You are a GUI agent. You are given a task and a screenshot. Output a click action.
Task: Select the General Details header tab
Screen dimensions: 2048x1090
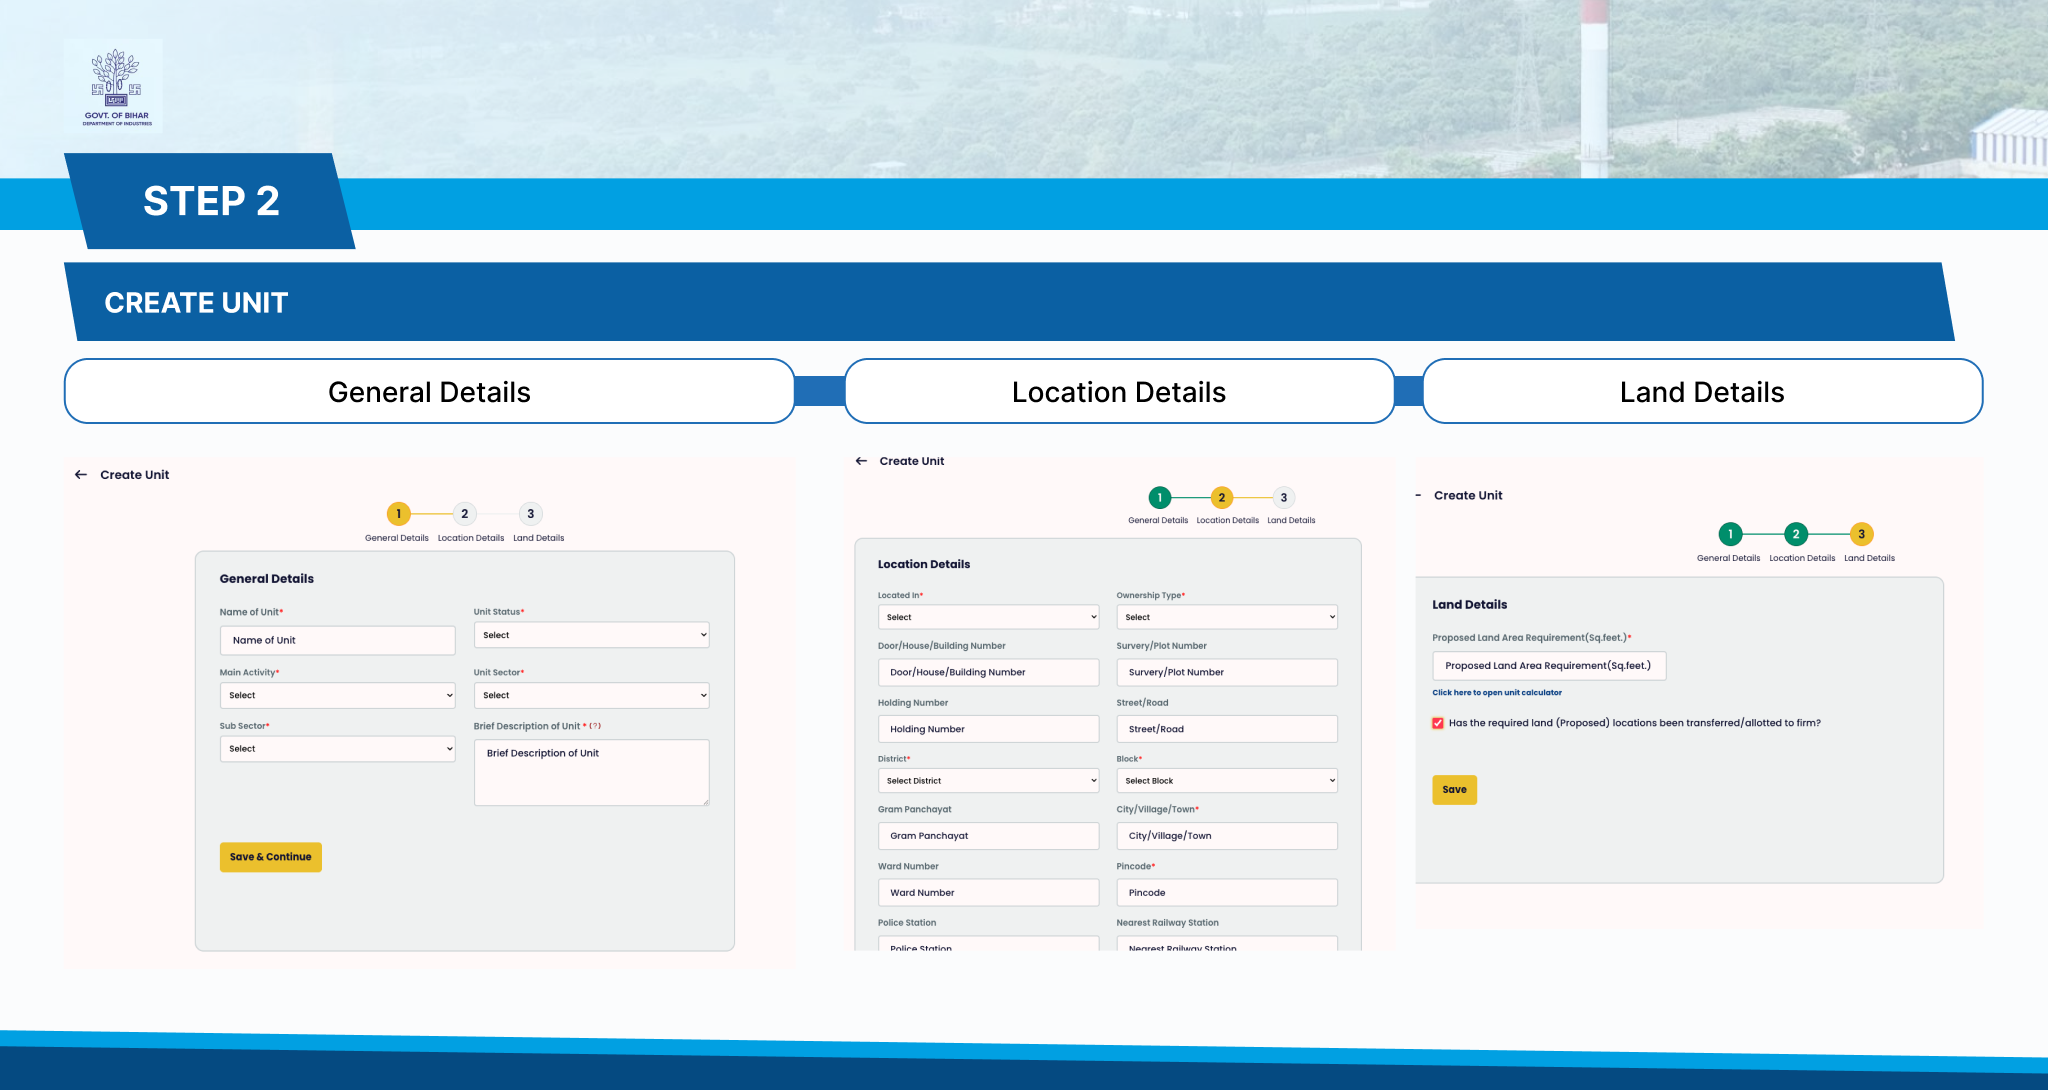coord(429,392)
